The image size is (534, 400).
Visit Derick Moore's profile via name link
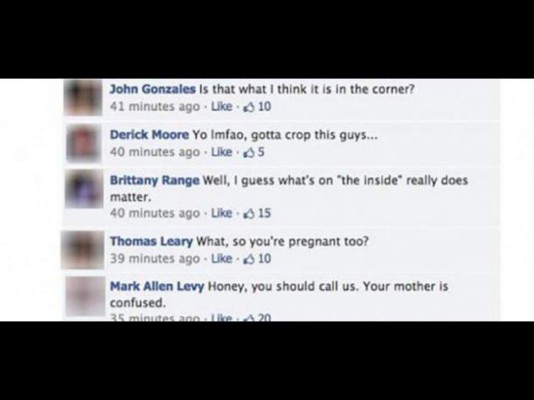pyautogui.click(x=149, y=135)
